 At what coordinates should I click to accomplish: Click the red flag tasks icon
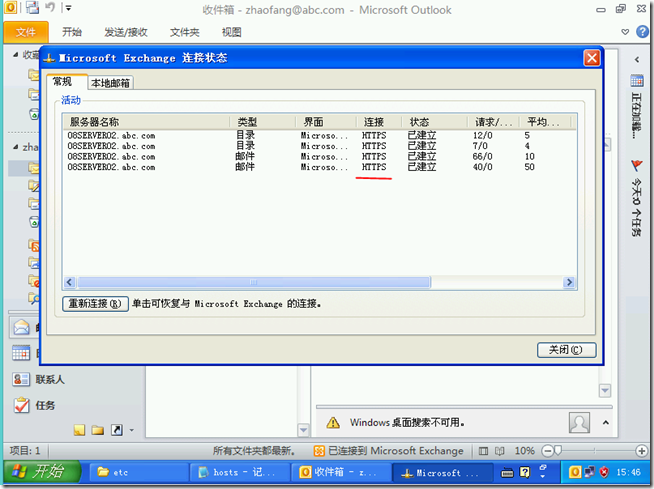pos(637,166)
